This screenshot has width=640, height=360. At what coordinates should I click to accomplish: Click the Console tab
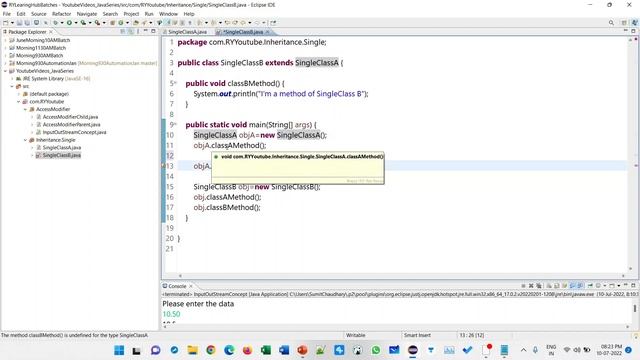pyautogui.click(x=177, y=286)
